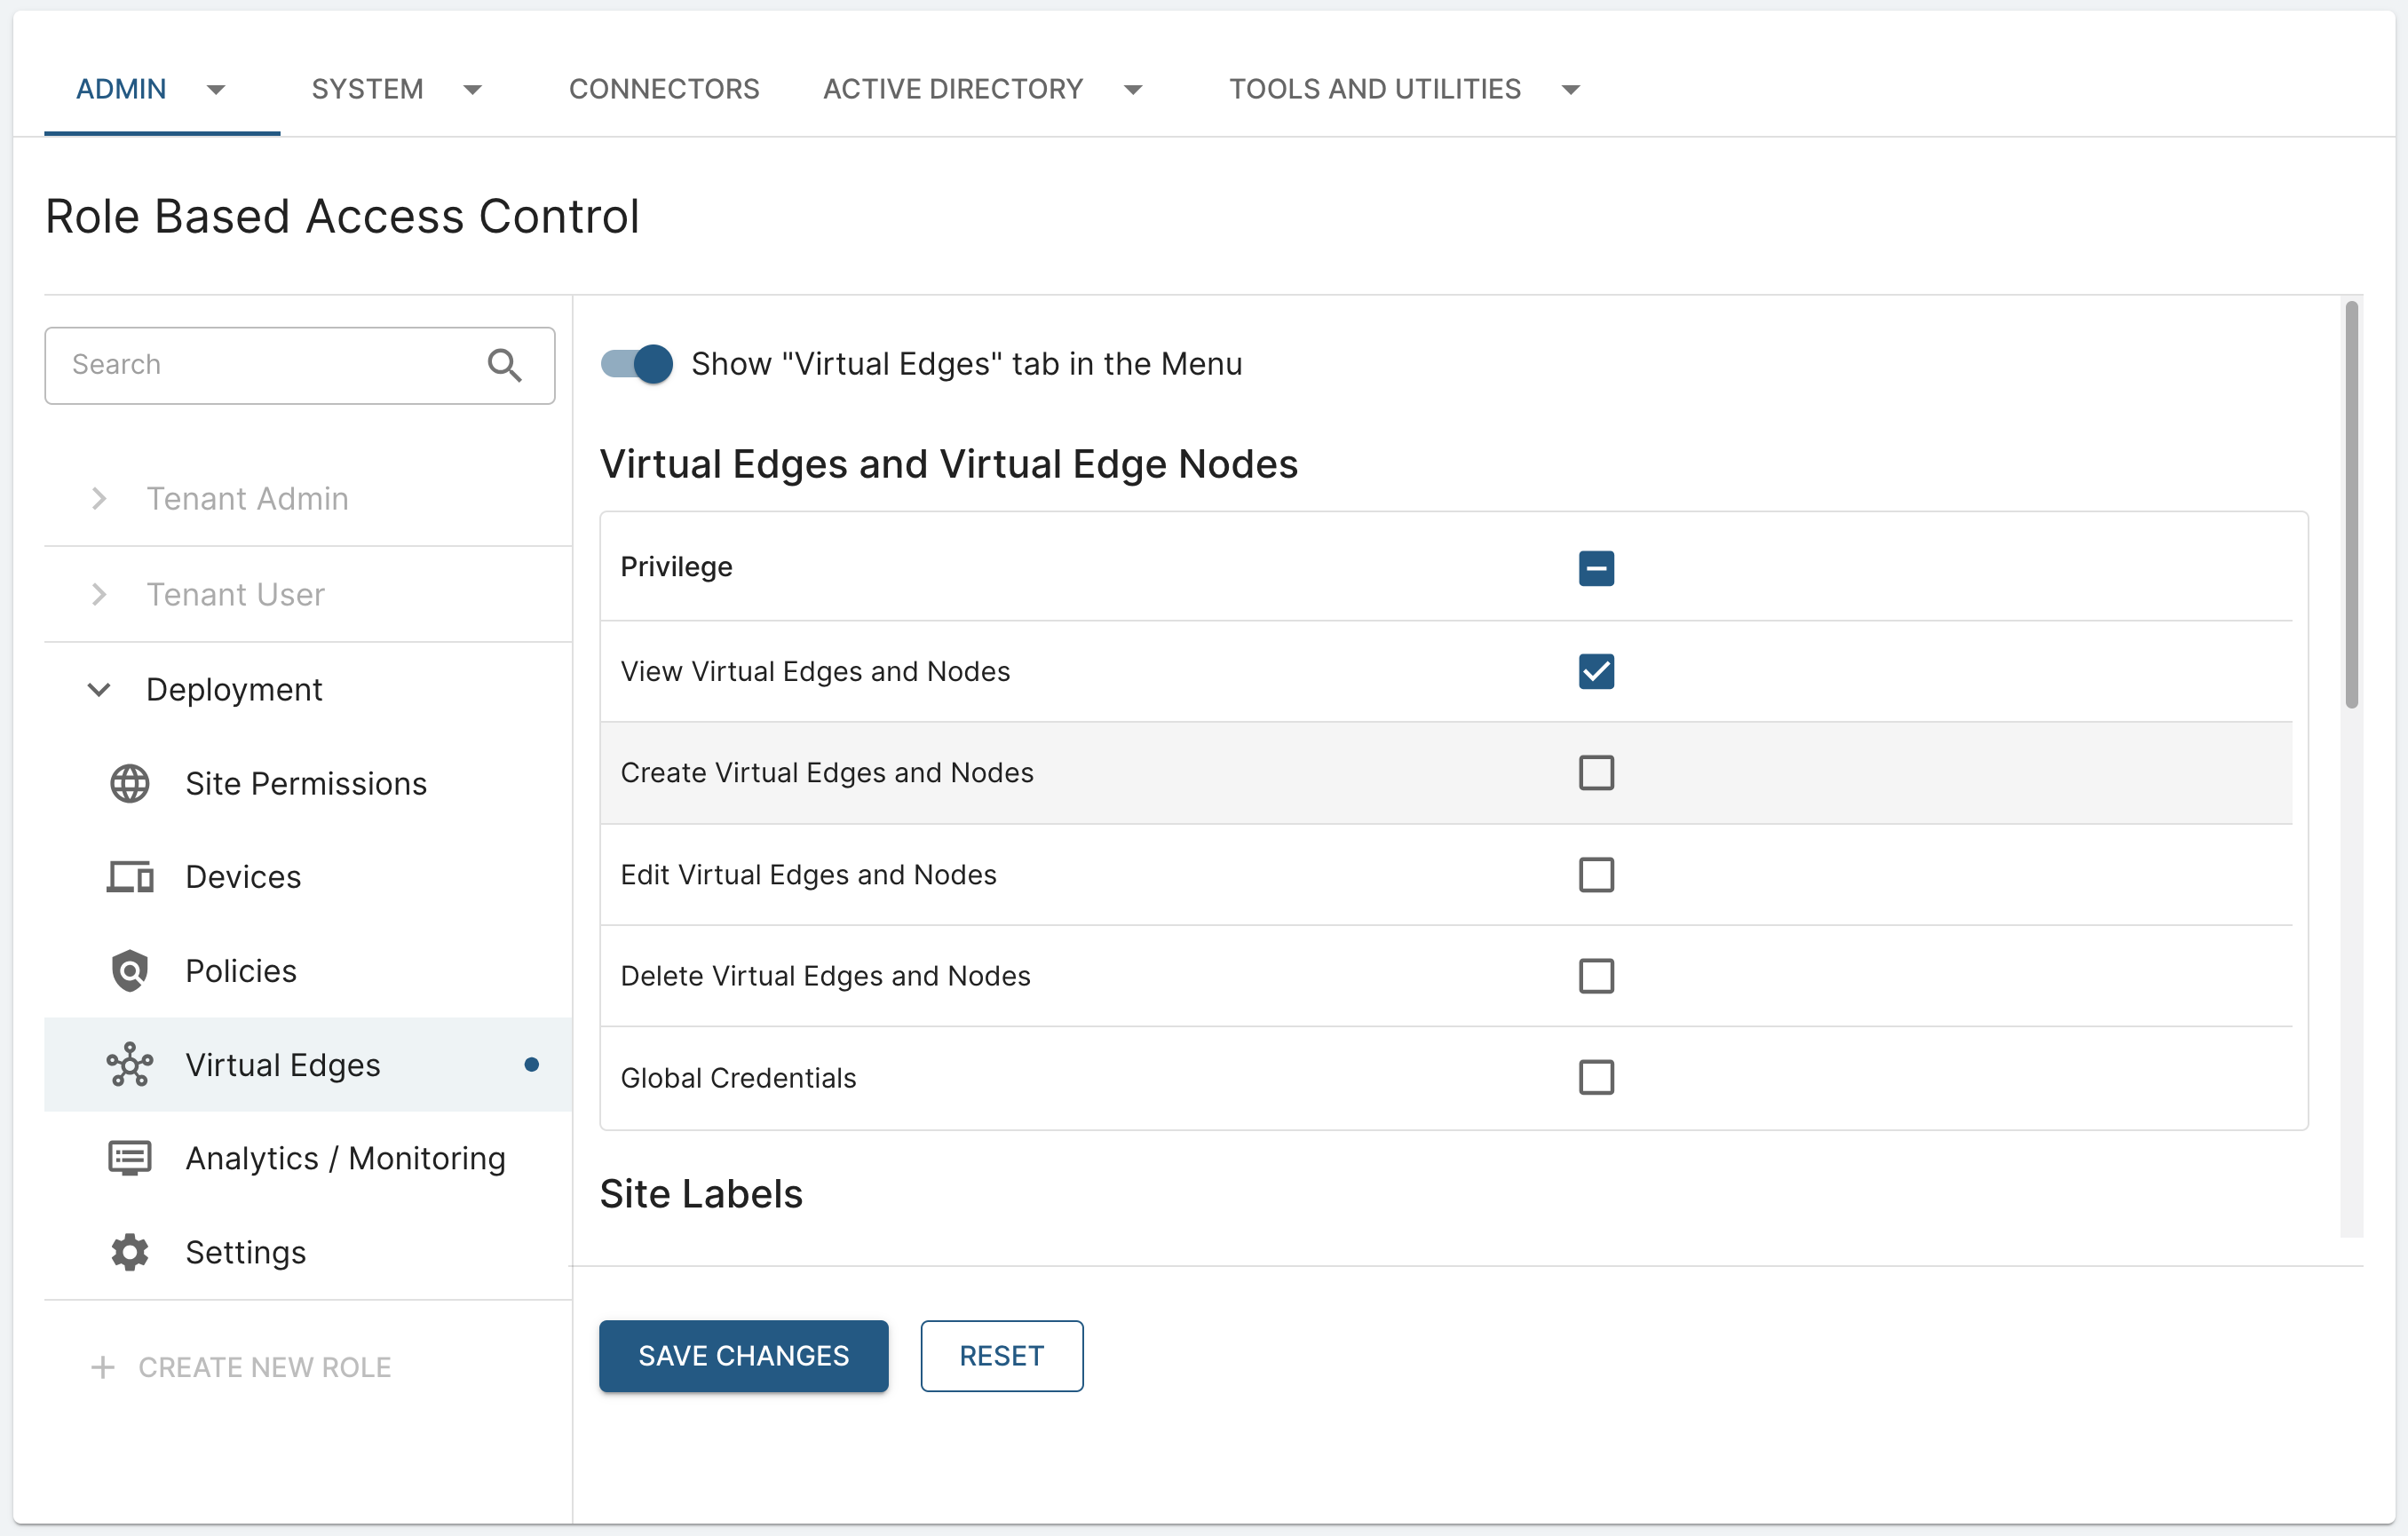
Task: Switch to the ACTIVE DIRECTORY tab
Action: point(952,89)
